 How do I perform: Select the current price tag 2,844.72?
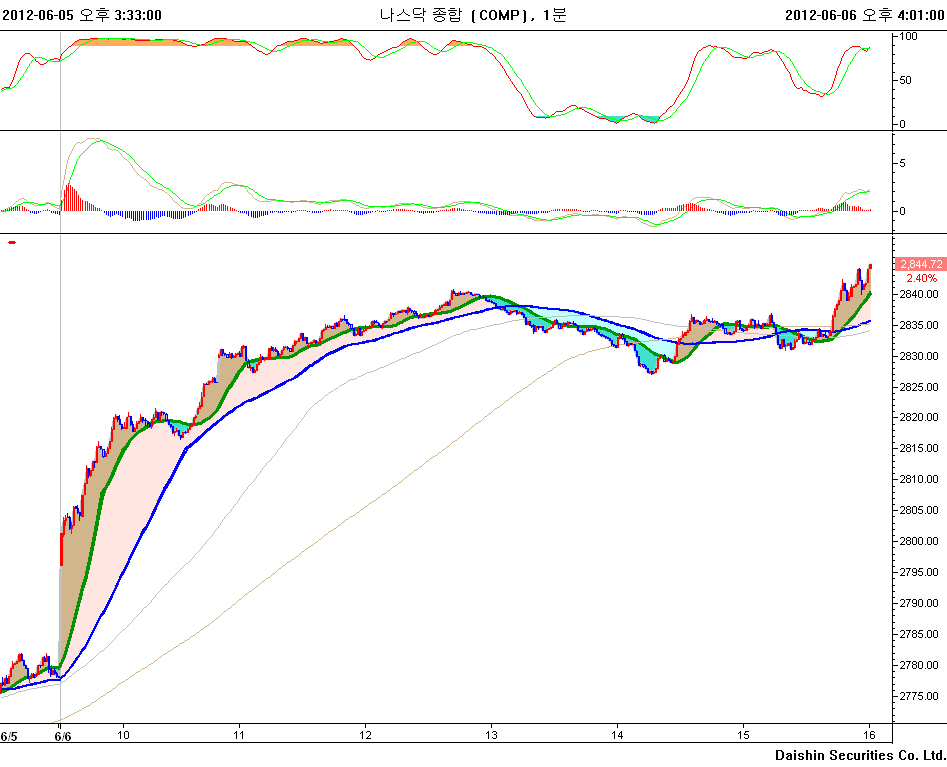point(920,264)
